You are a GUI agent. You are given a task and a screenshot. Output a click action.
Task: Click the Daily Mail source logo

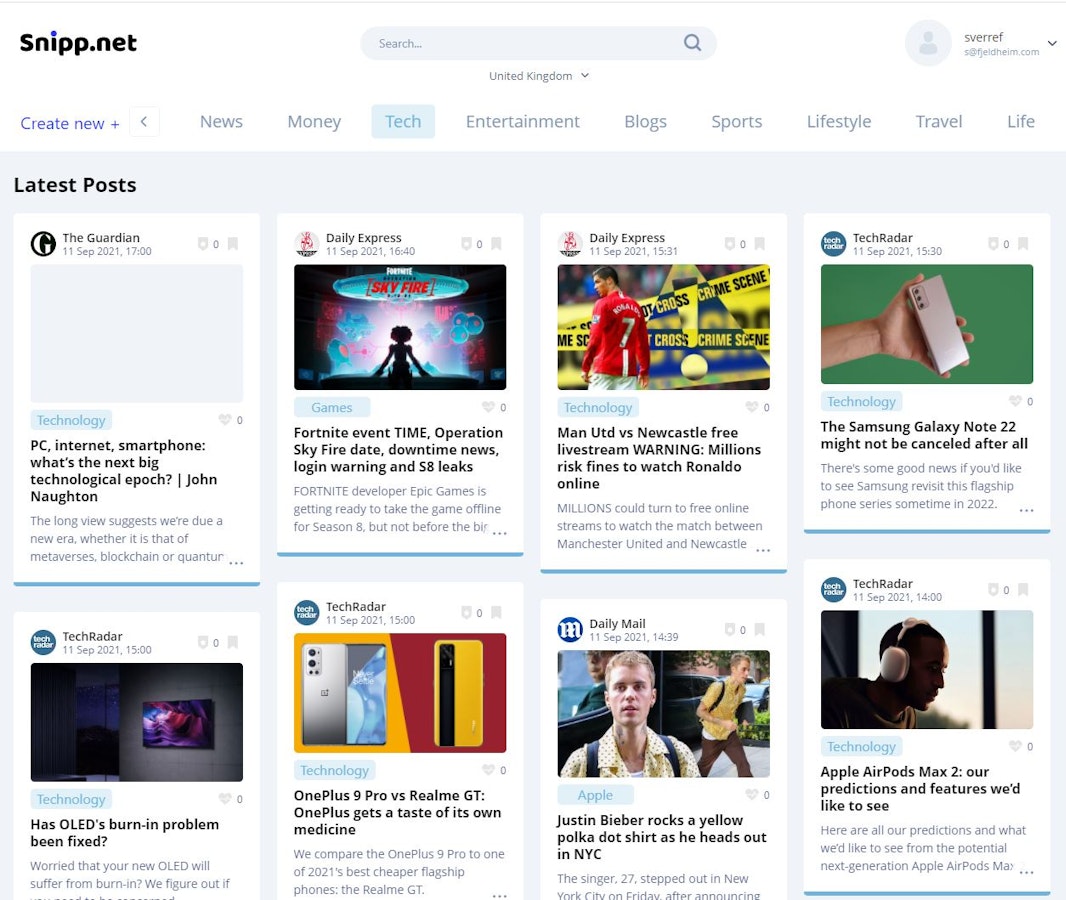(x=570, y=629)
